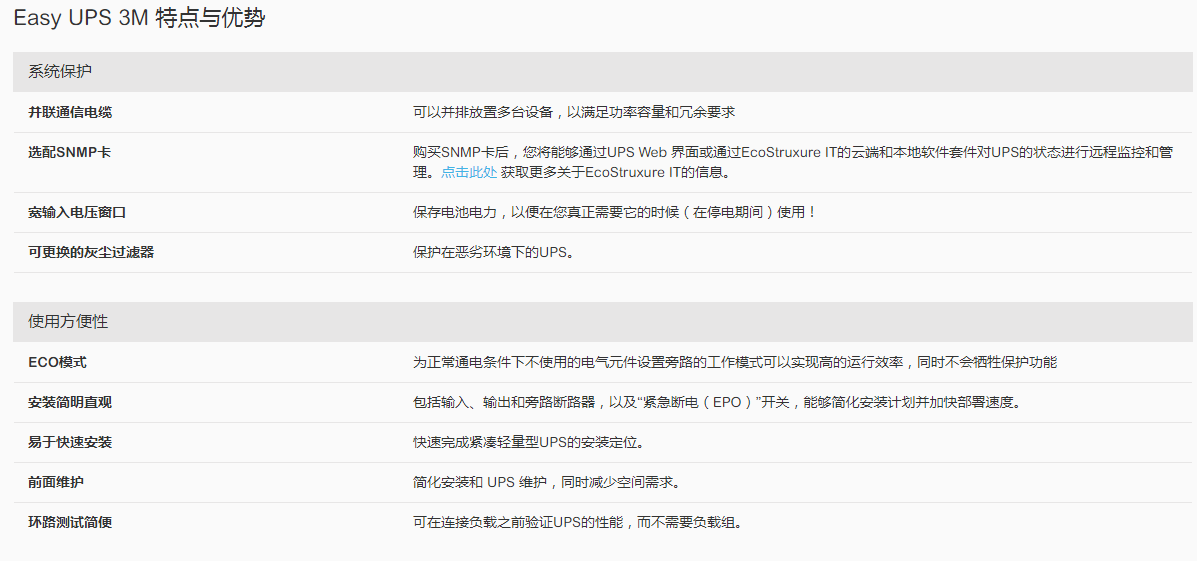
Task: Click the 可更换的灰尘过滤器 row label
Action: (x=91, y=252)
